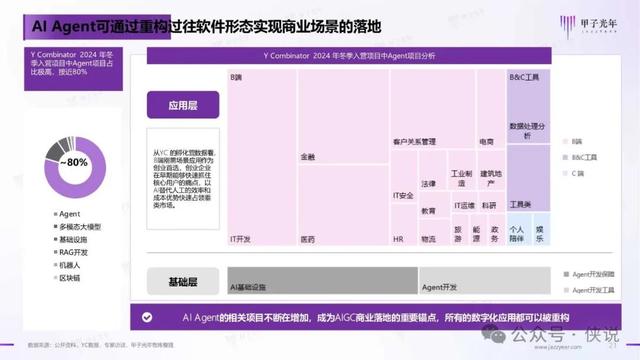
Task: Click the 金融 treemap block
Action: pyautogui.click(x=343, y=117)
